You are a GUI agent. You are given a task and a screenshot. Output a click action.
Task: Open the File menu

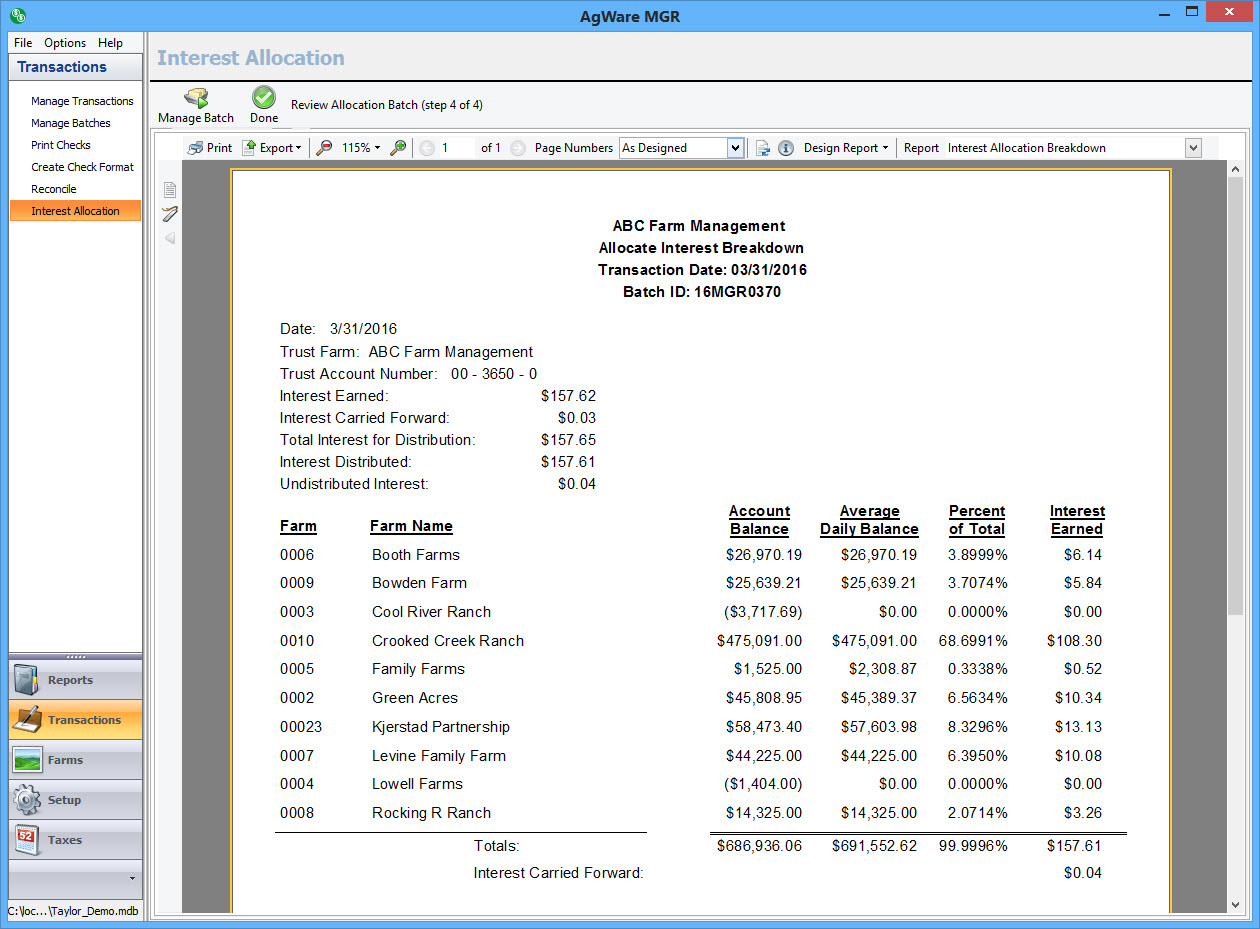pyautogui.click(x=23, y=43)
